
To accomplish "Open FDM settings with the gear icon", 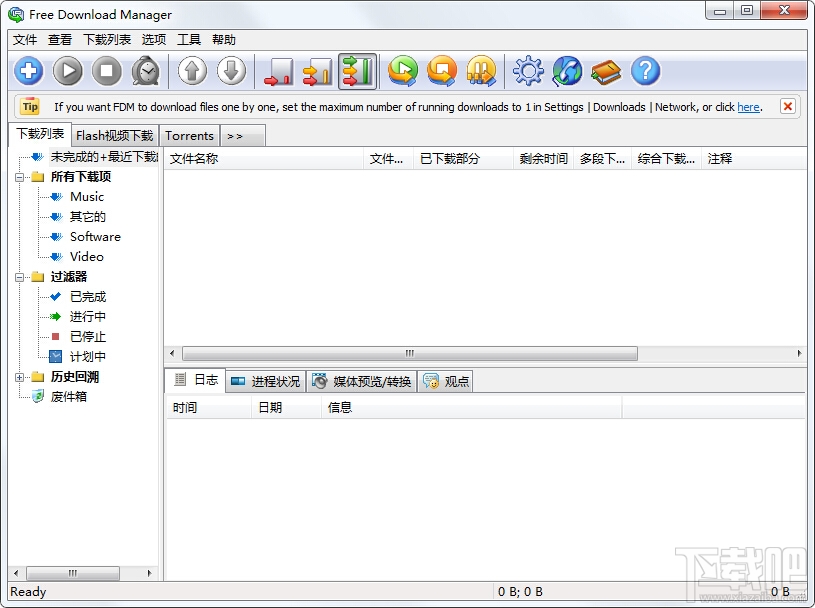I will pyautogui.click(x=527, y=71).
